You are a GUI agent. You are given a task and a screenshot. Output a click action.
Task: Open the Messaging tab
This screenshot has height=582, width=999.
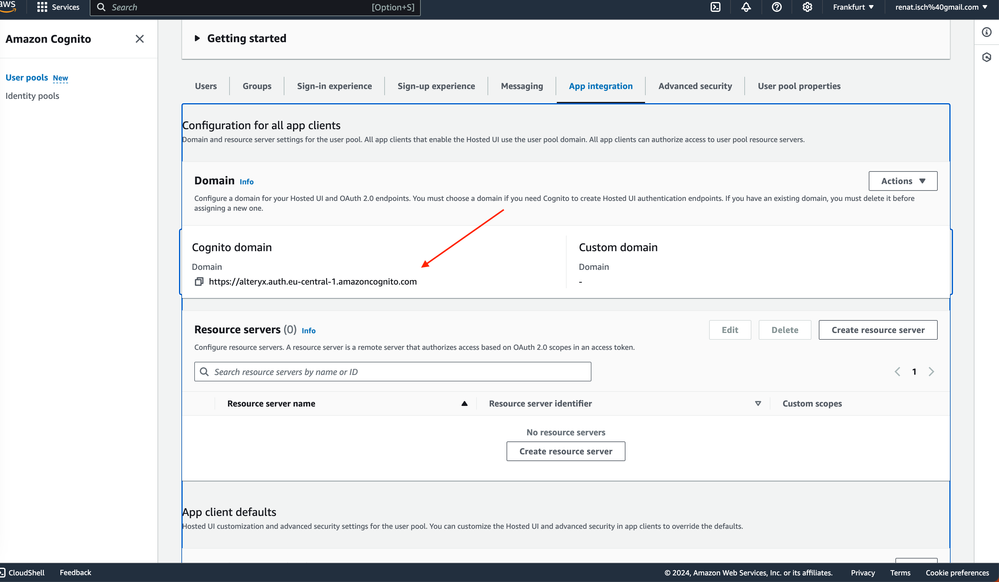(522, 86)
